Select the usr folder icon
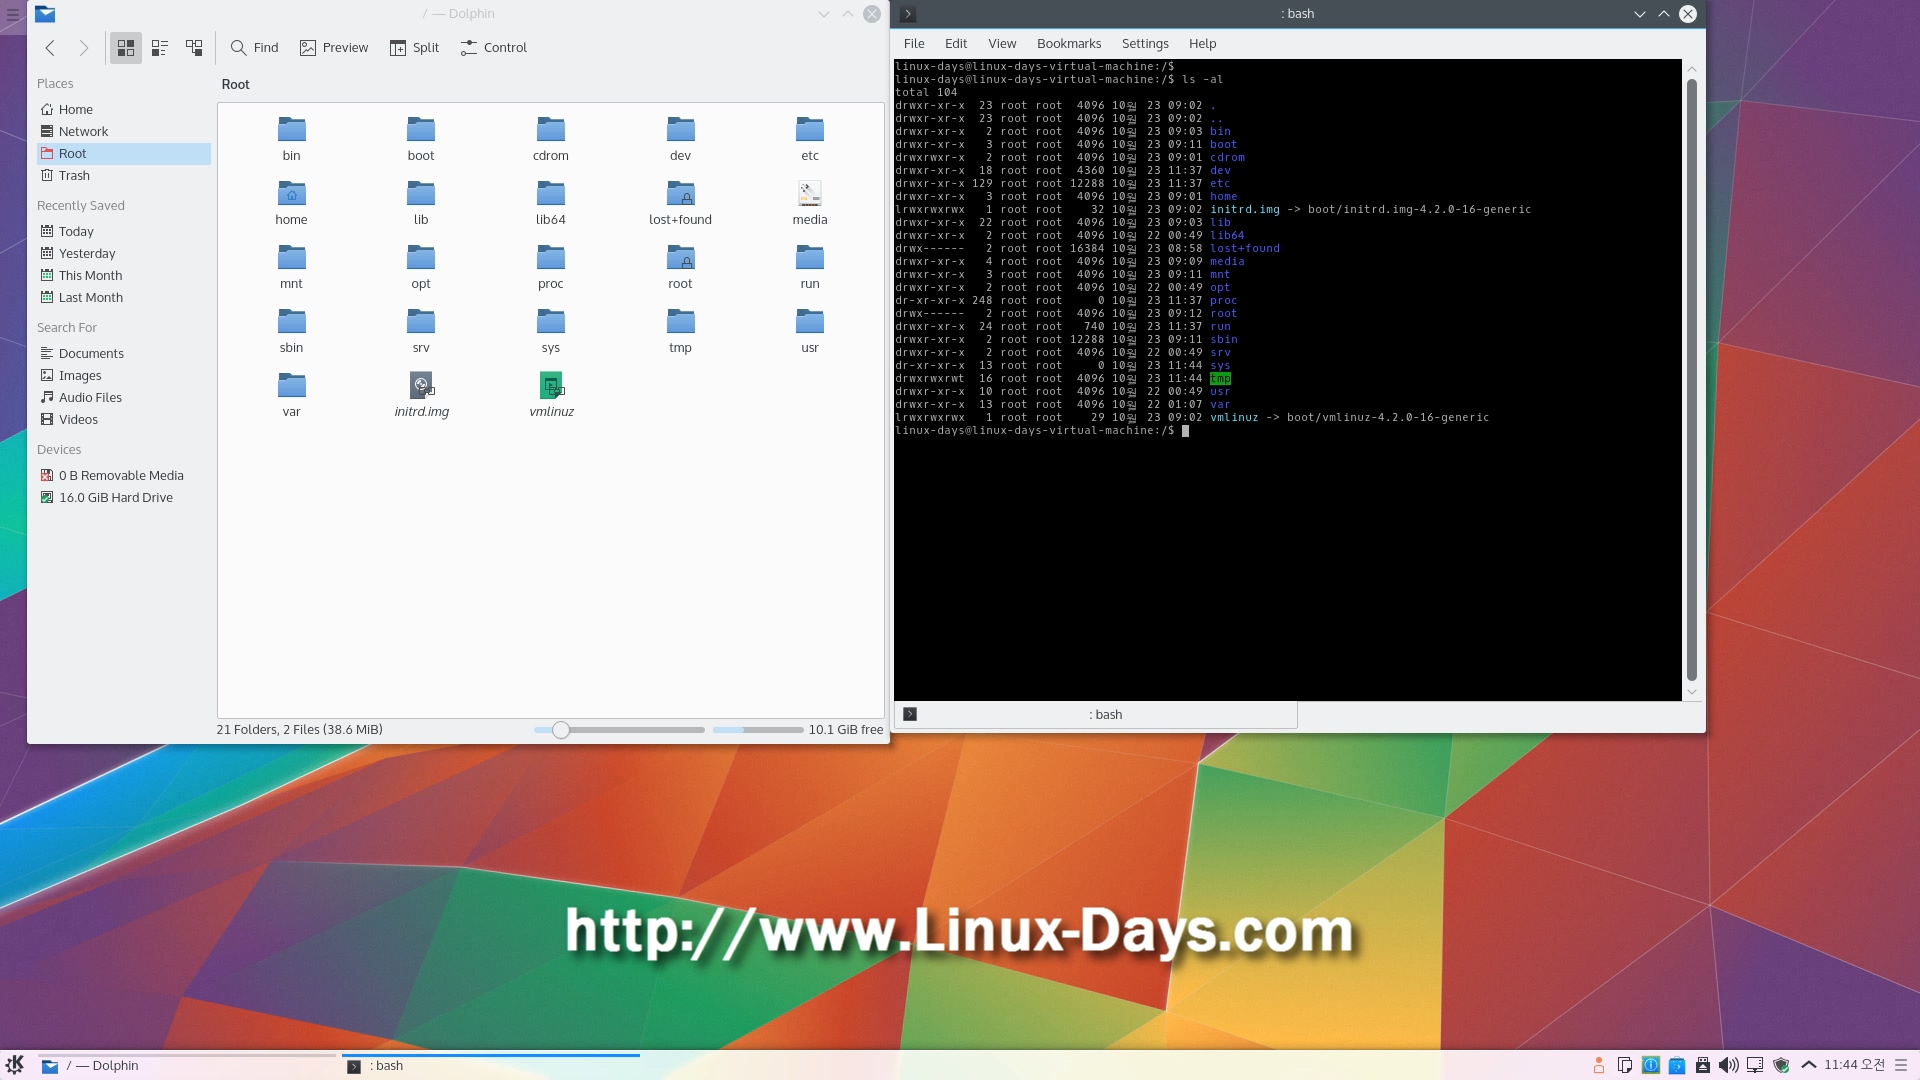Viewport: 1920px width, 1080px height. pyautogui.click(x=810, y=322)
